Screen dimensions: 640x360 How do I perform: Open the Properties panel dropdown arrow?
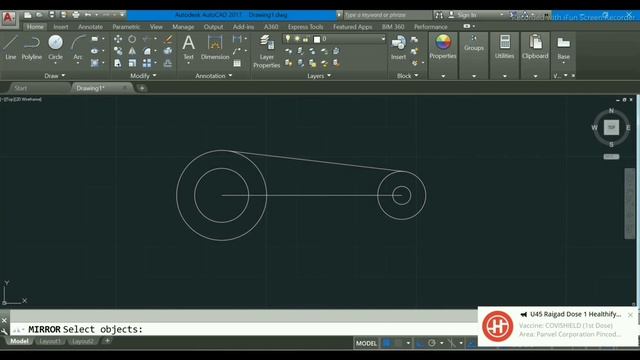443,76
